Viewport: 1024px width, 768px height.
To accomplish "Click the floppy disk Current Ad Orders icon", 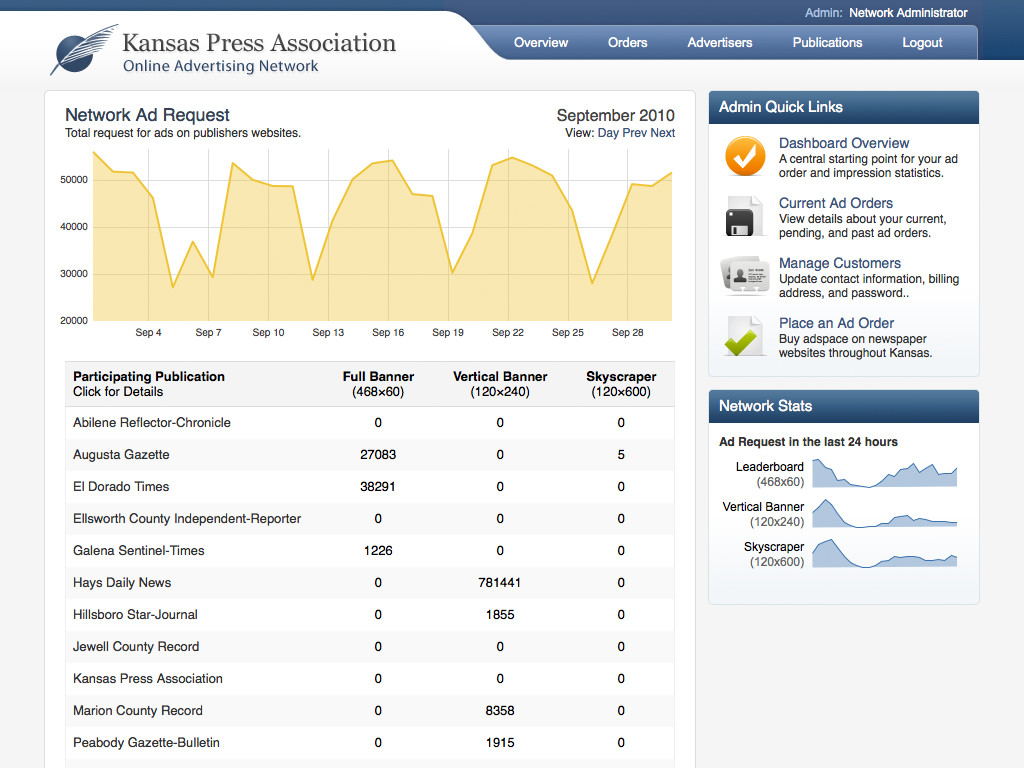I will pos(744,216).
